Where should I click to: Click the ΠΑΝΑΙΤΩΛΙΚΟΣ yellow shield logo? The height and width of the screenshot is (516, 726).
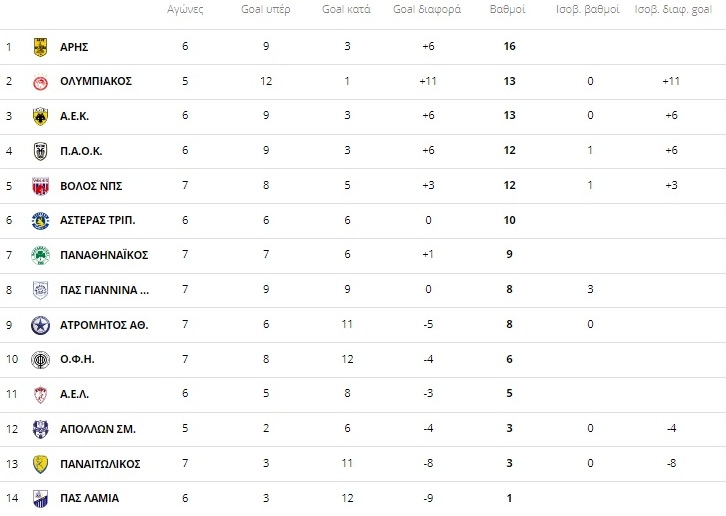(40, 464)
